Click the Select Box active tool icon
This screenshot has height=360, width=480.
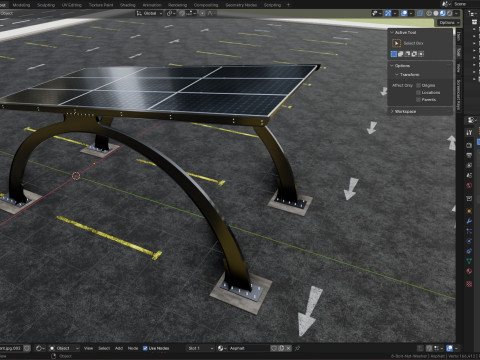click(x=396, y=43)
